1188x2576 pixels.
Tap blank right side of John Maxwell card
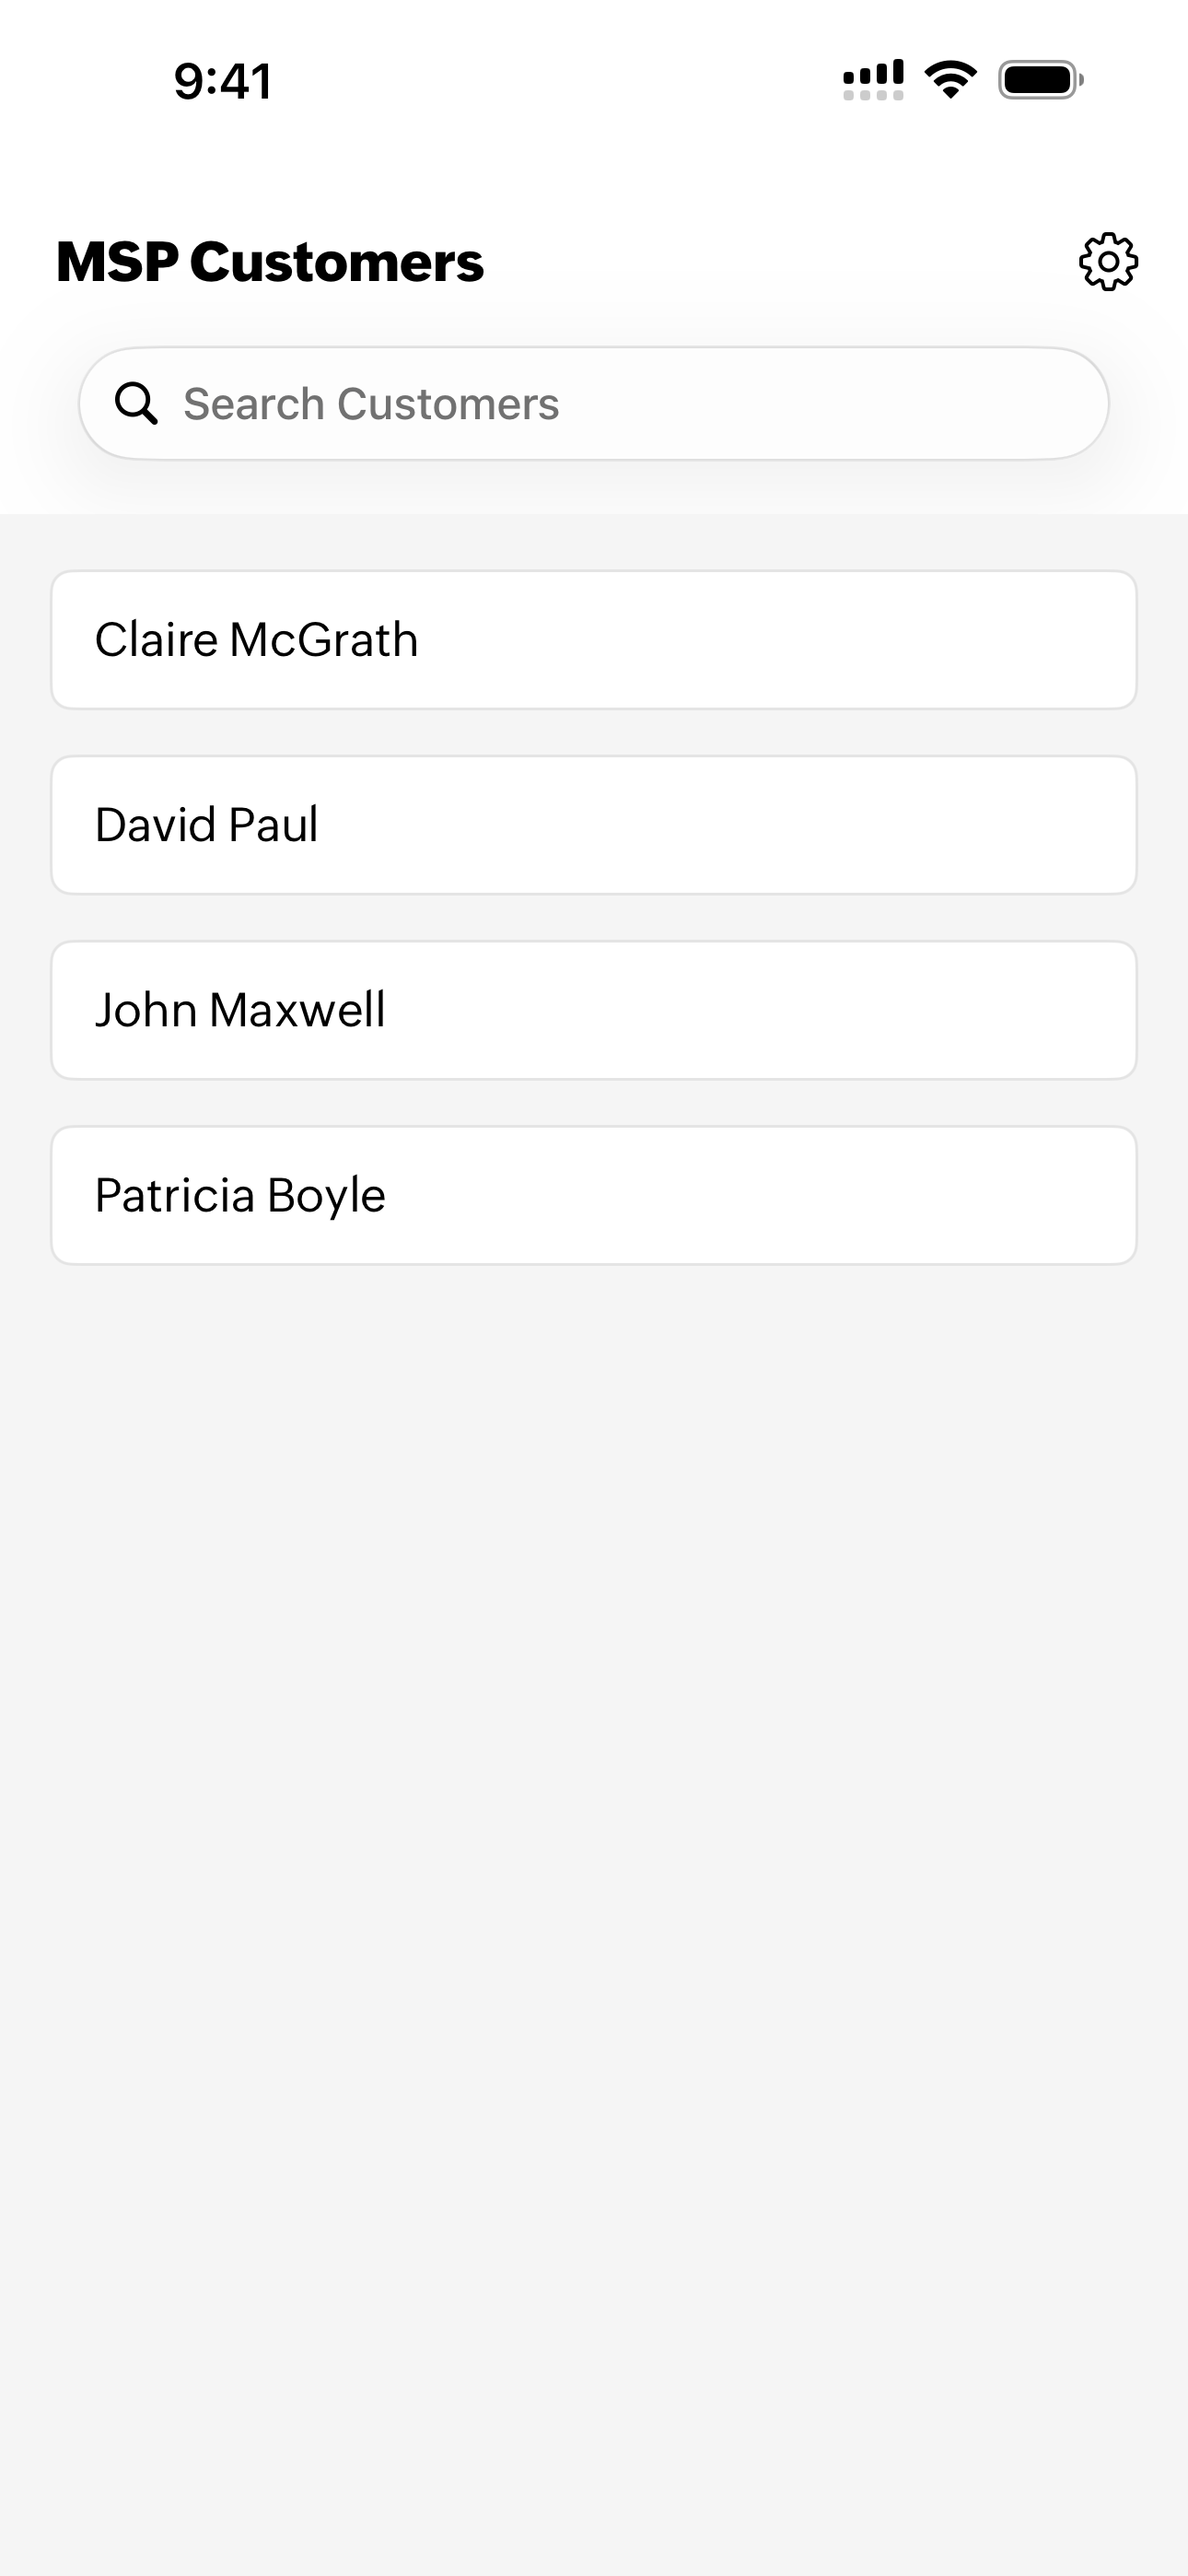pyautogui.click(x=900, y=1010)
